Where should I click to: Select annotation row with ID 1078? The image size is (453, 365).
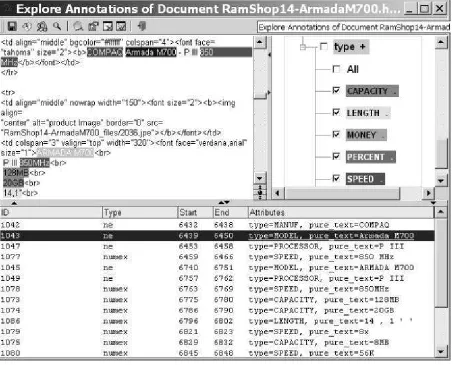[217, 289]
